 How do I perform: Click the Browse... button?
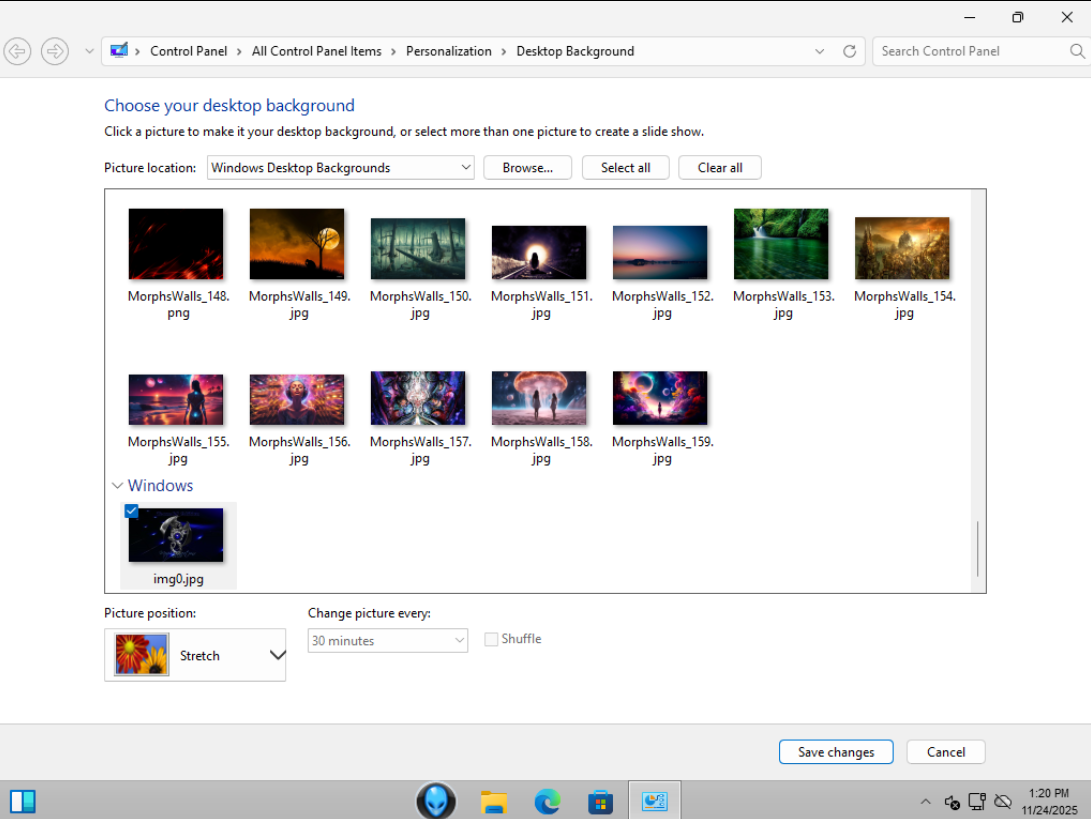tap(527, 168)
